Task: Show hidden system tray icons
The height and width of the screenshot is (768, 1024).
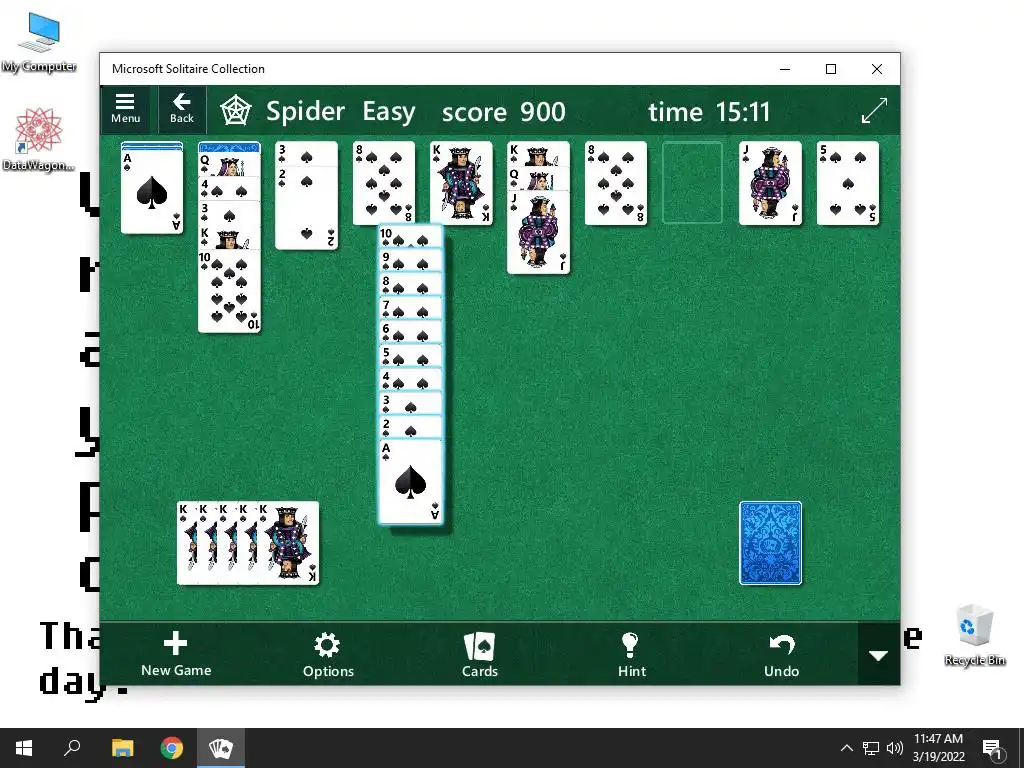Action: pos(846,748)
